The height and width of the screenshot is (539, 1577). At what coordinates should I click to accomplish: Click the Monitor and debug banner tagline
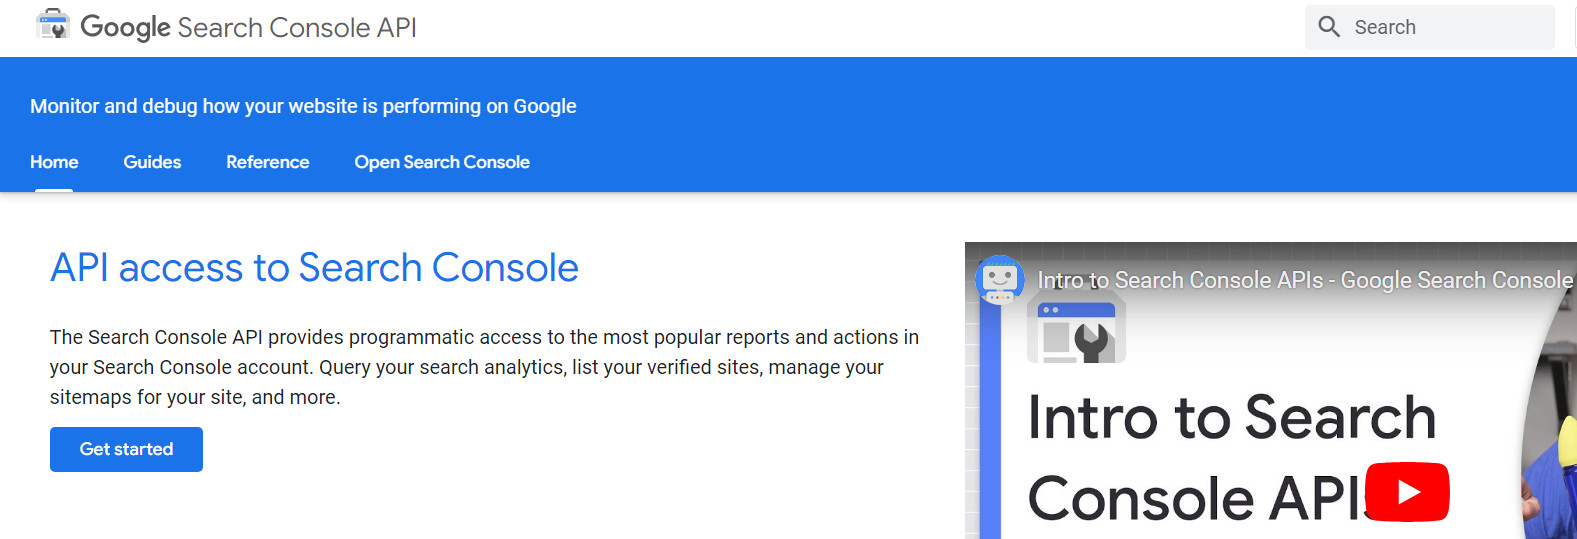303,106
